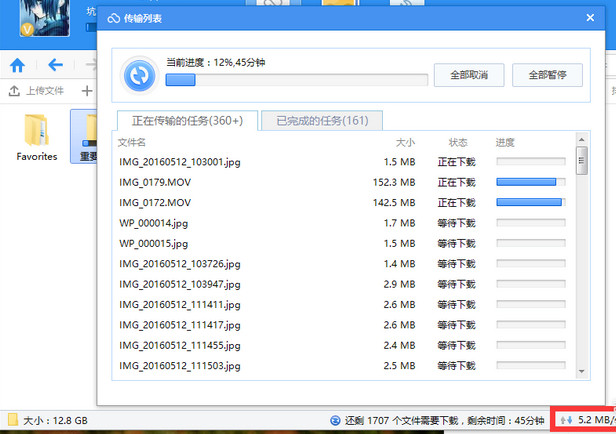Click the upload file icon
This screenshot has width=616, height=434.
pyautogui.click(x=14, y=91)
